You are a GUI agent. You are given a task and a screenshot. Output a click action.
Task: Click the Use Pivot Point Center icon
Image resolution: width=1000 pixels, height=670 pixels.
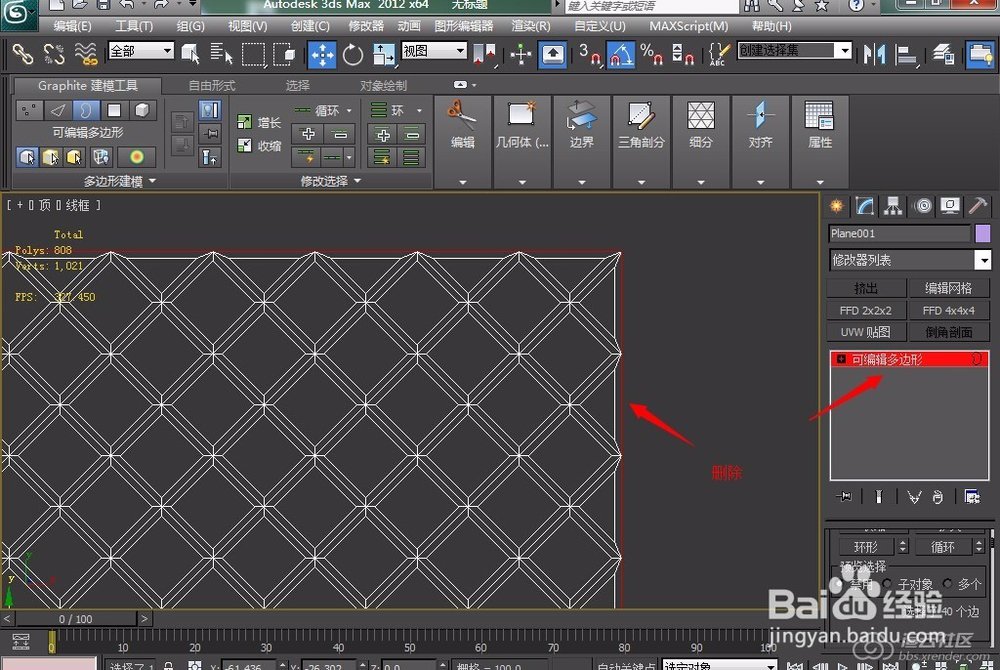tap(484, 54)
